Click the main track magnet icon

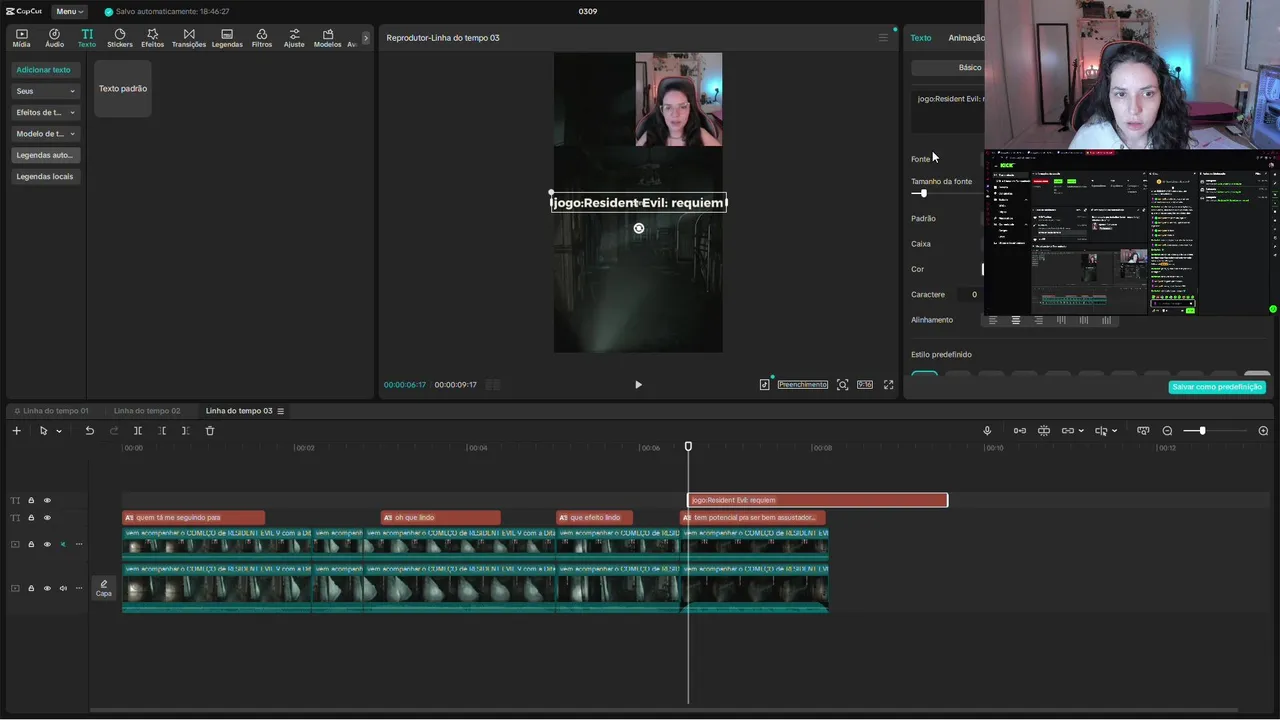(x=1019, y=431)
